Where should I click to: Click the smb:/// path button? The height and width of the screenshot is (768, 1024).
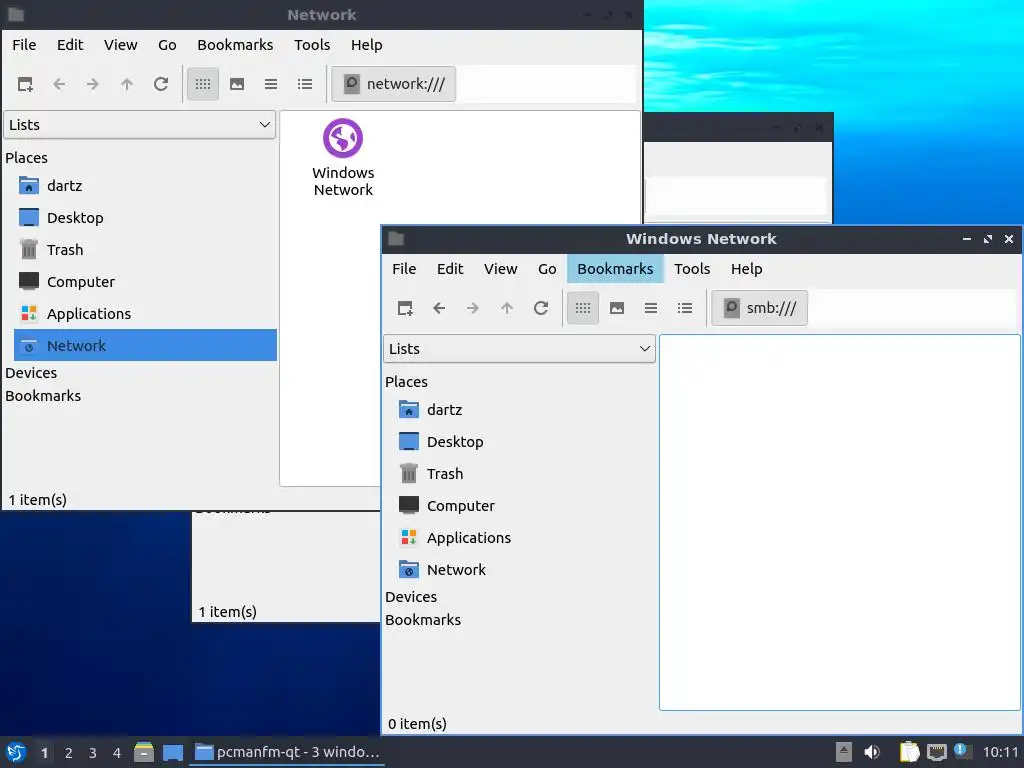[760, 308]
